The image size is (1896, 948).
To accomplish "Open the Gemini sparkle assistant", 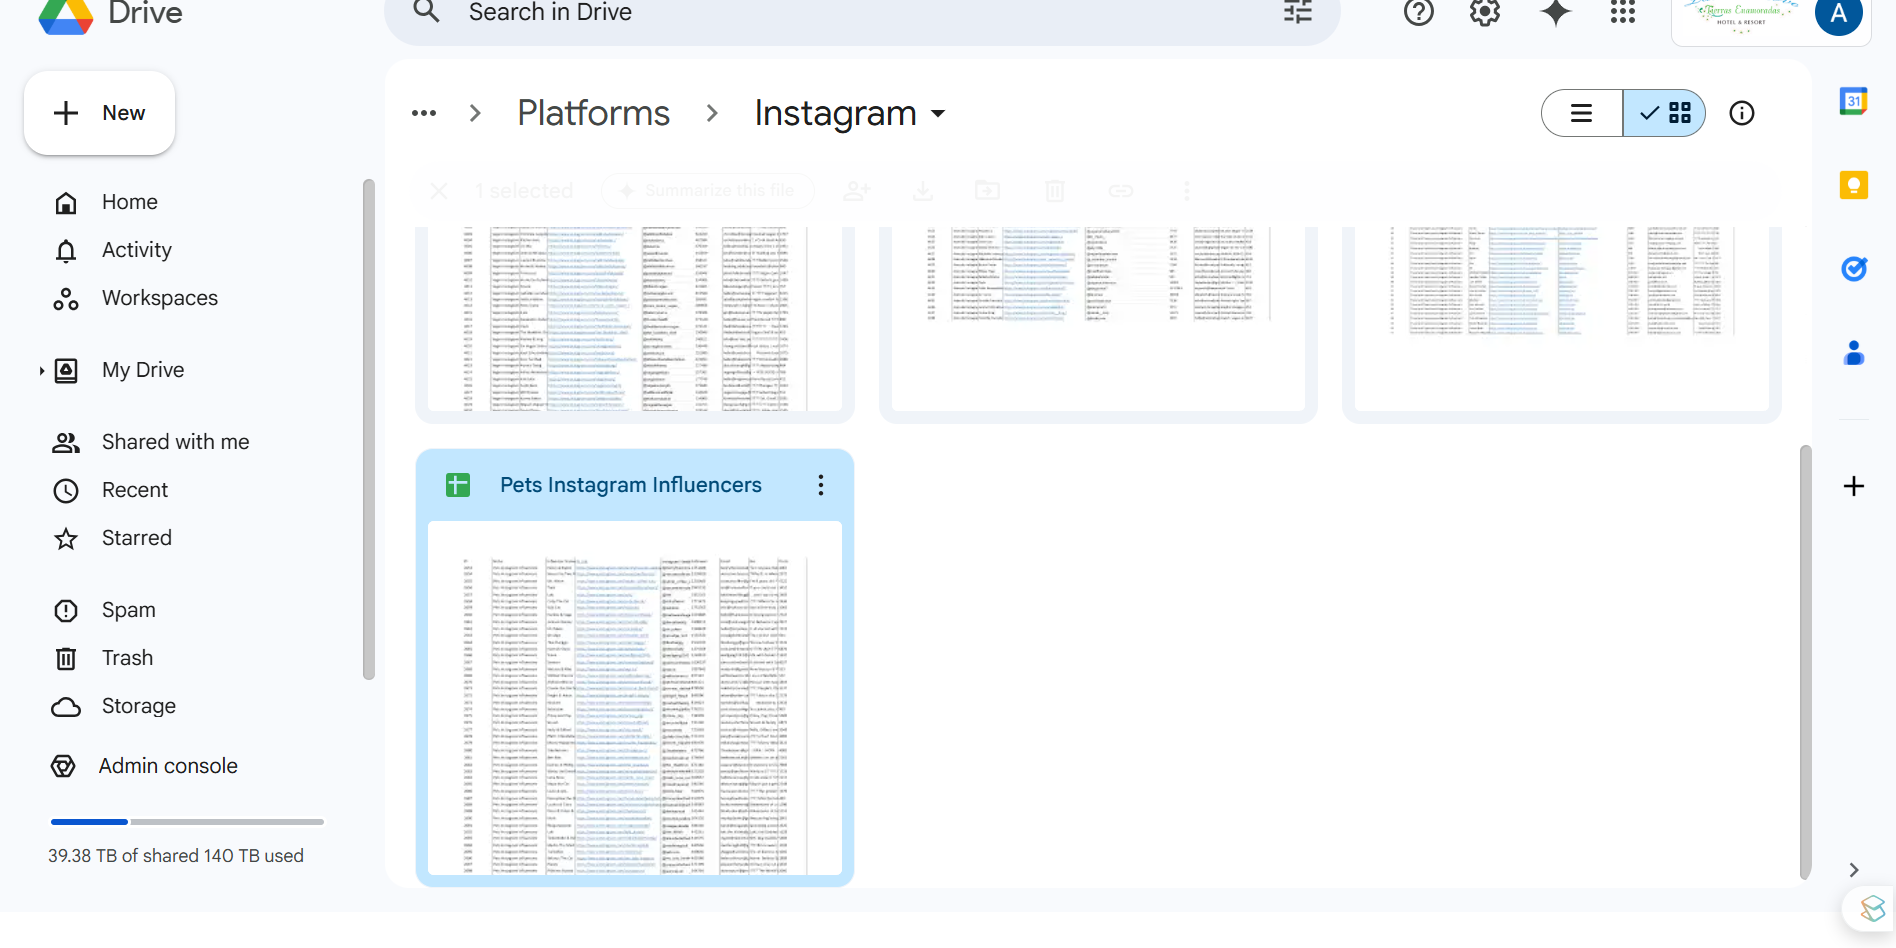I will [x=1555, y=12].
